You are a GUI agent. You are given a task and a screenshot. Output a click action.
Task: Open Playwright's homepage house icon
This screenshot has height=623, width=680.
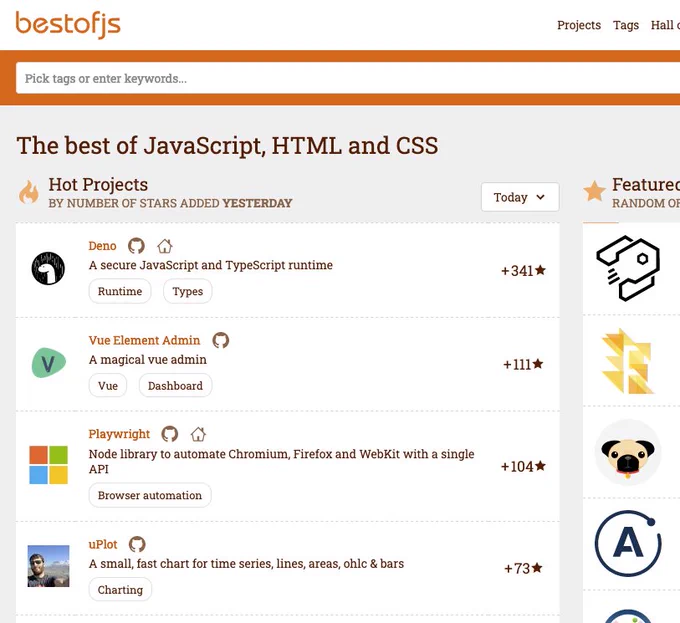pyautogui.click(x=198, y=434)
